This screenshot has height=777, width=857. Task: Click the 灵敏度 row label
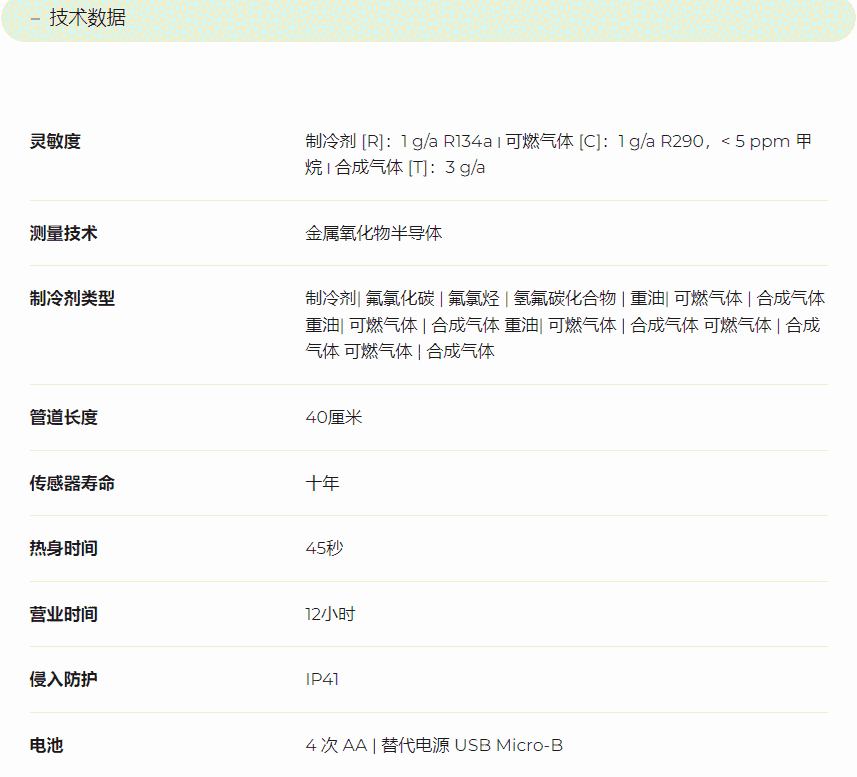55,142
